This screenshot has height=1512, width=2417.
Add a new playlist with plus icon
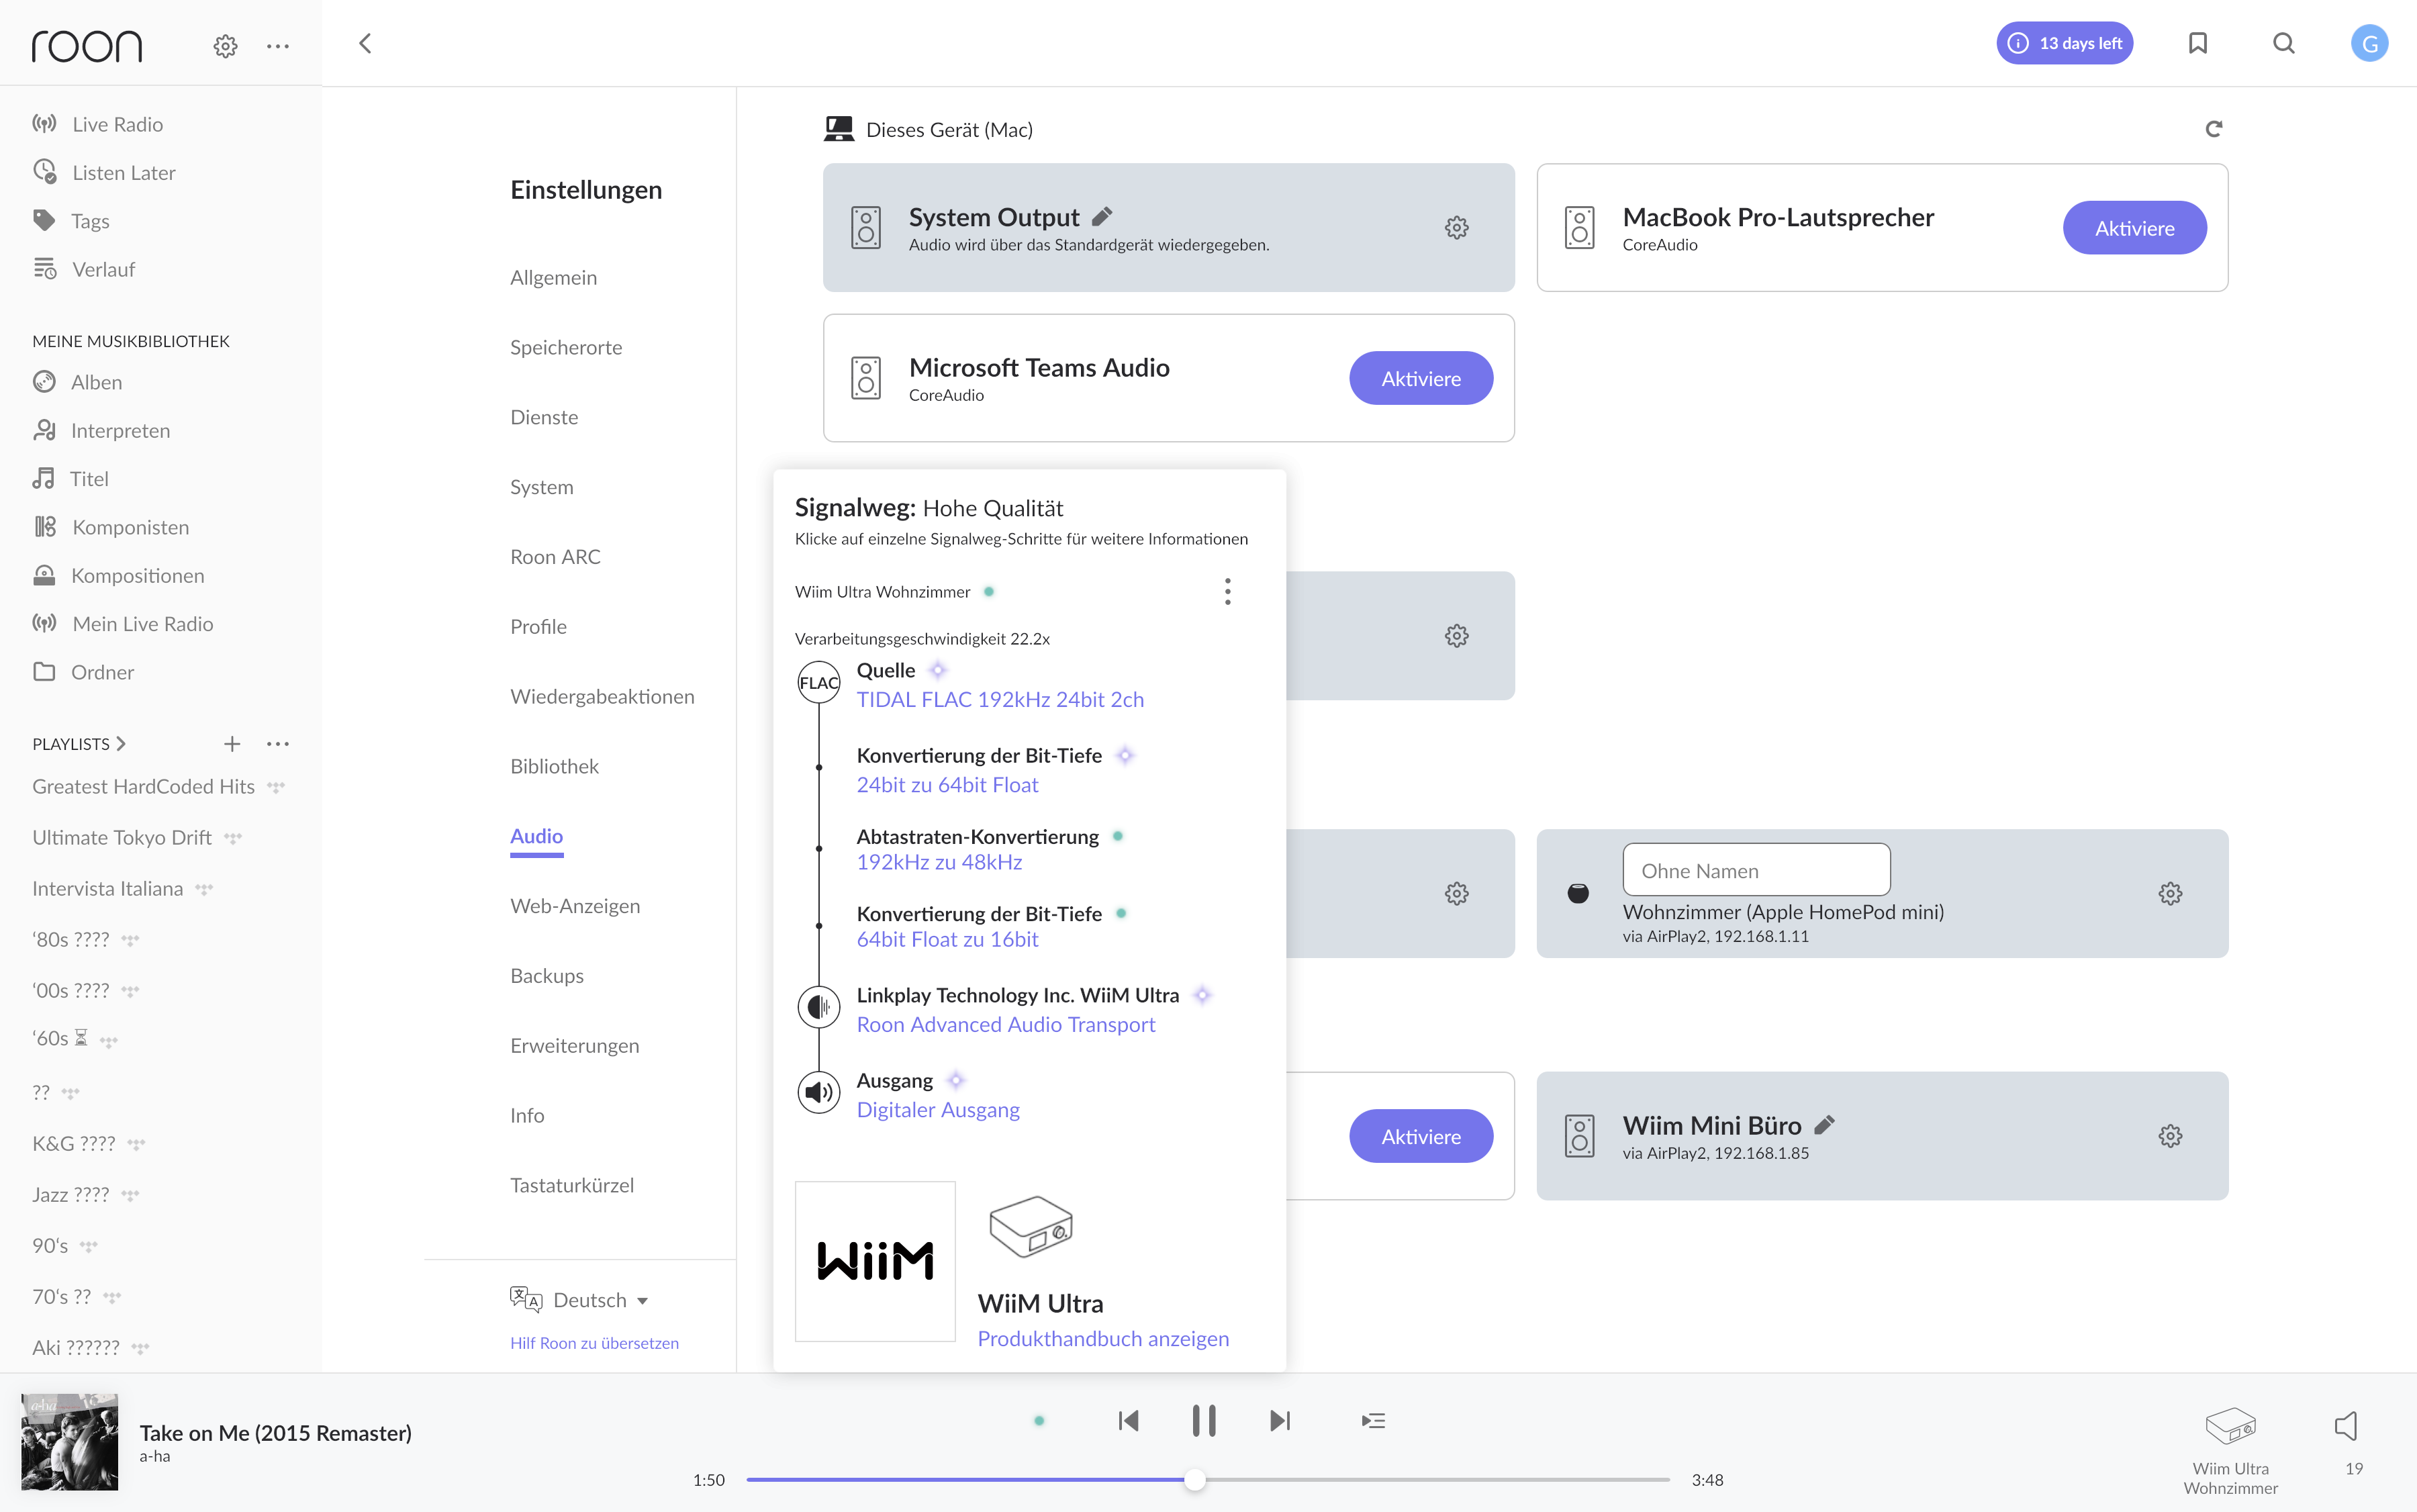232,743
